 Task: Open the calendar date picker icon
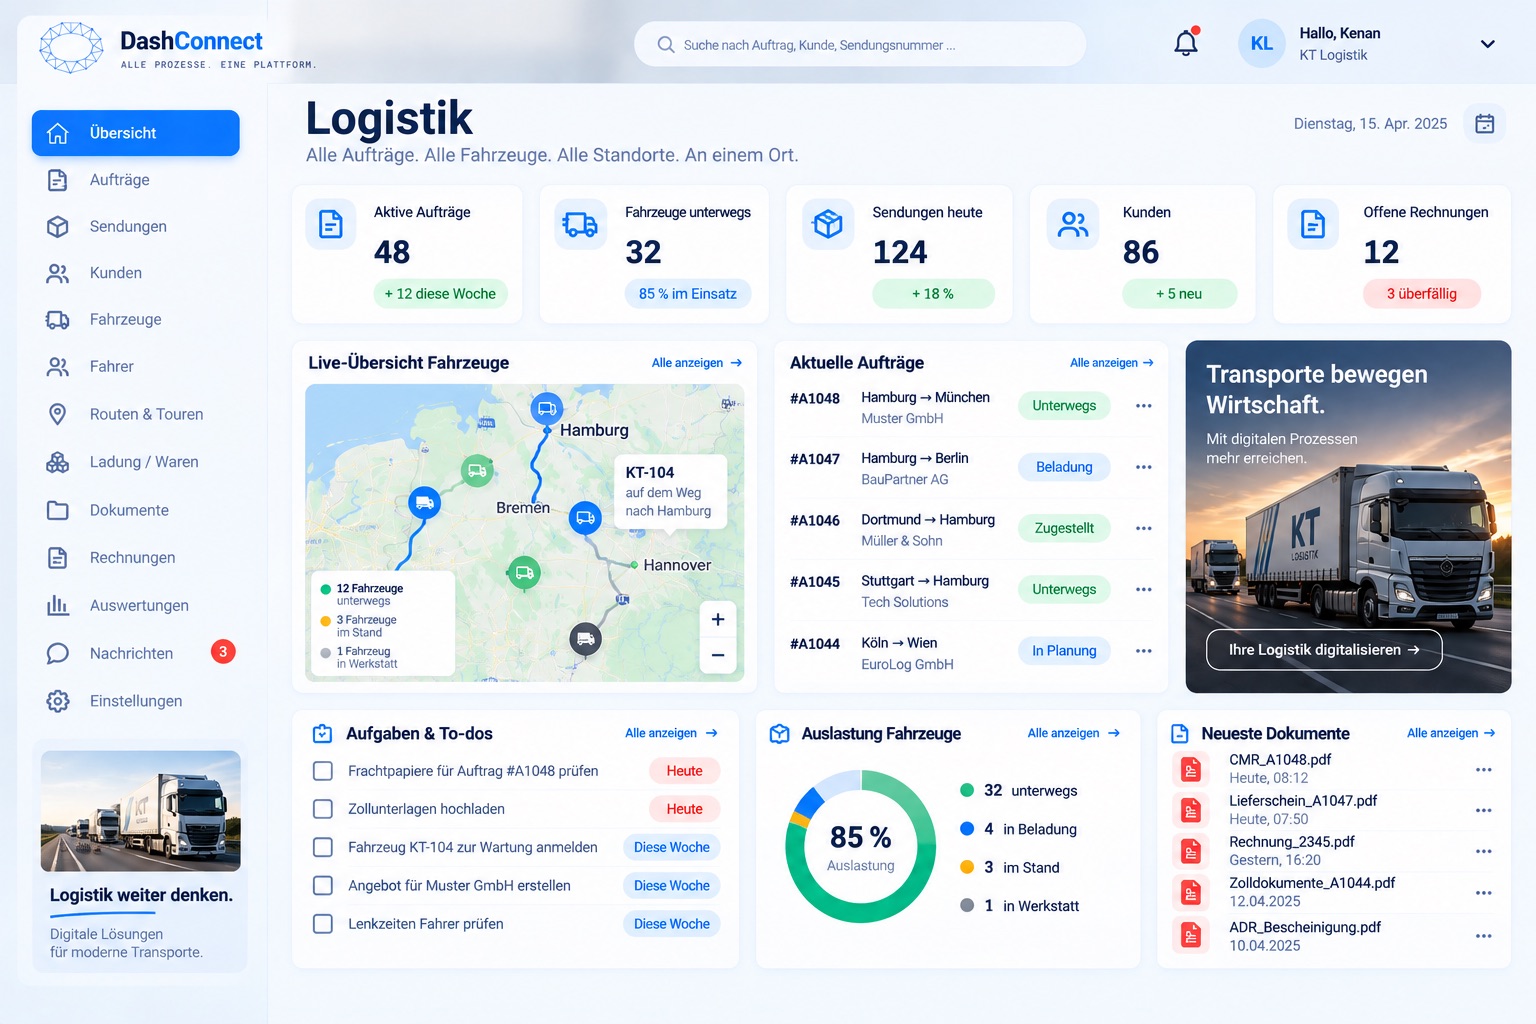(1485, 124)
